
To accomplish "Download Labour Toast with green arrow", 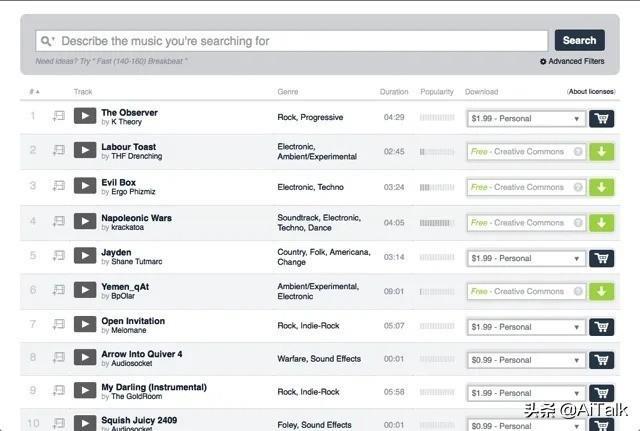I will [601, 152].
